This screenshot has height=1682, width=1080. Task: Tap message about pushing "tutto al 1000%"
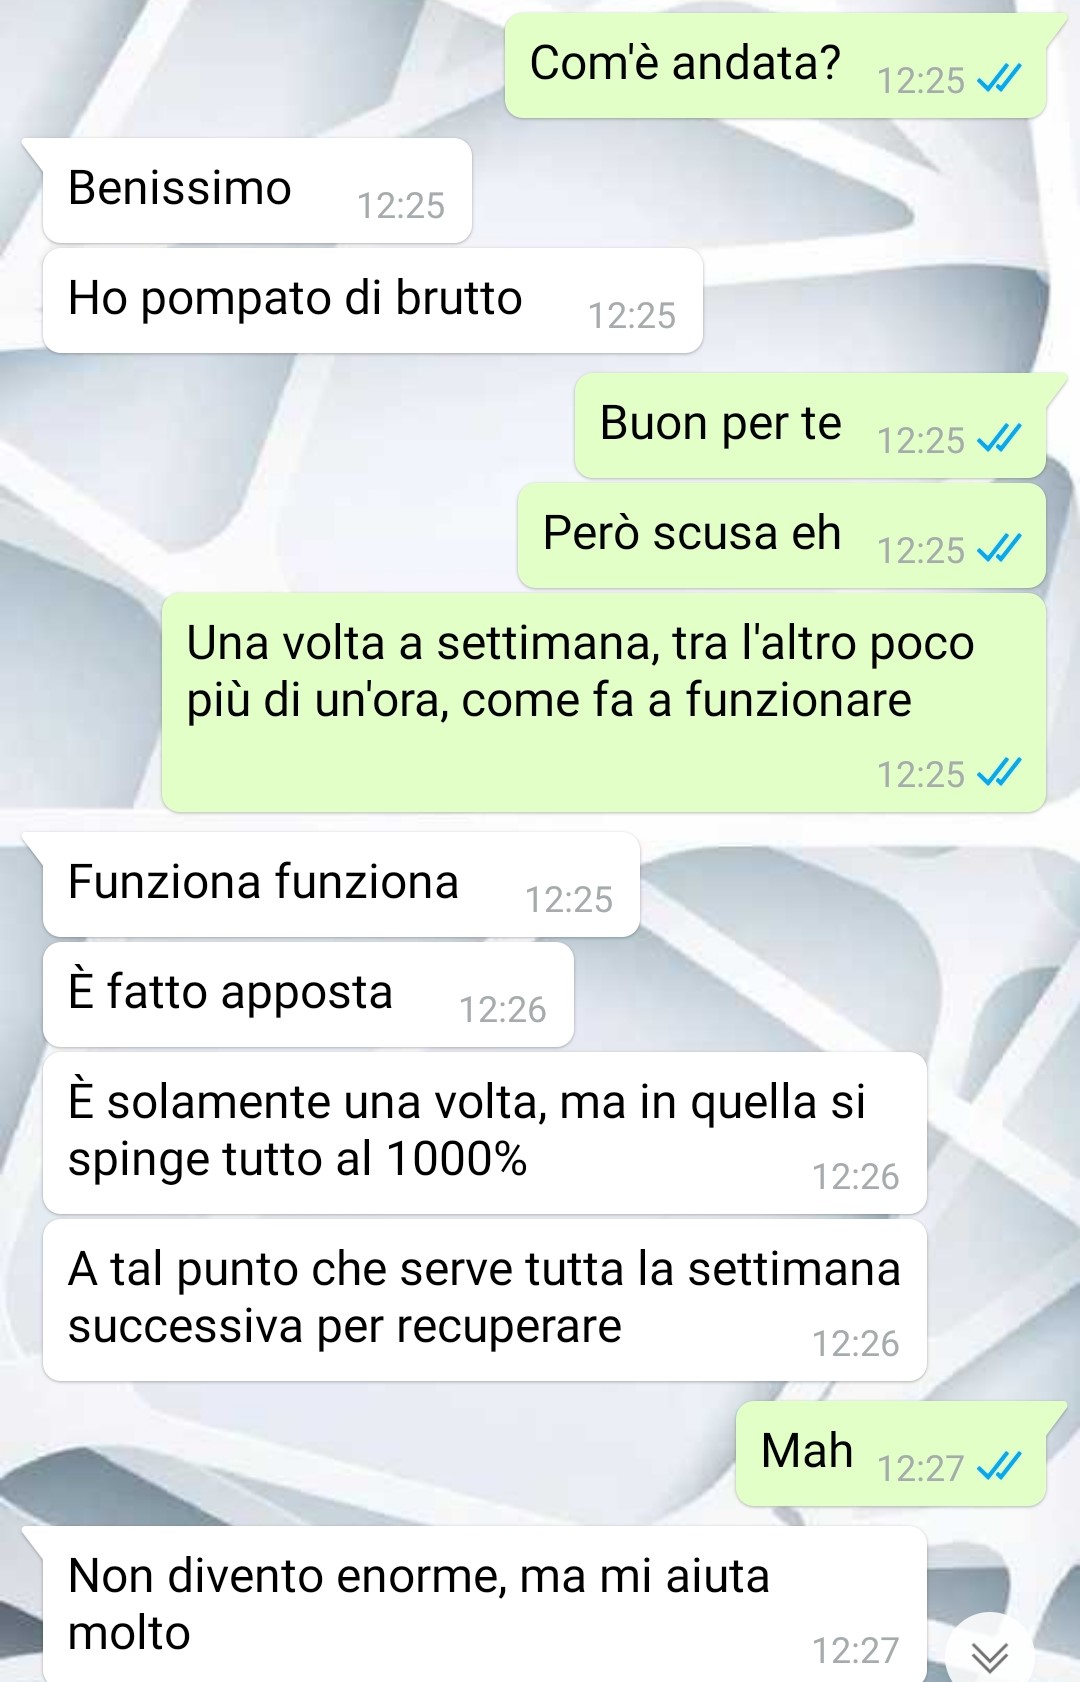point(484,1133)
